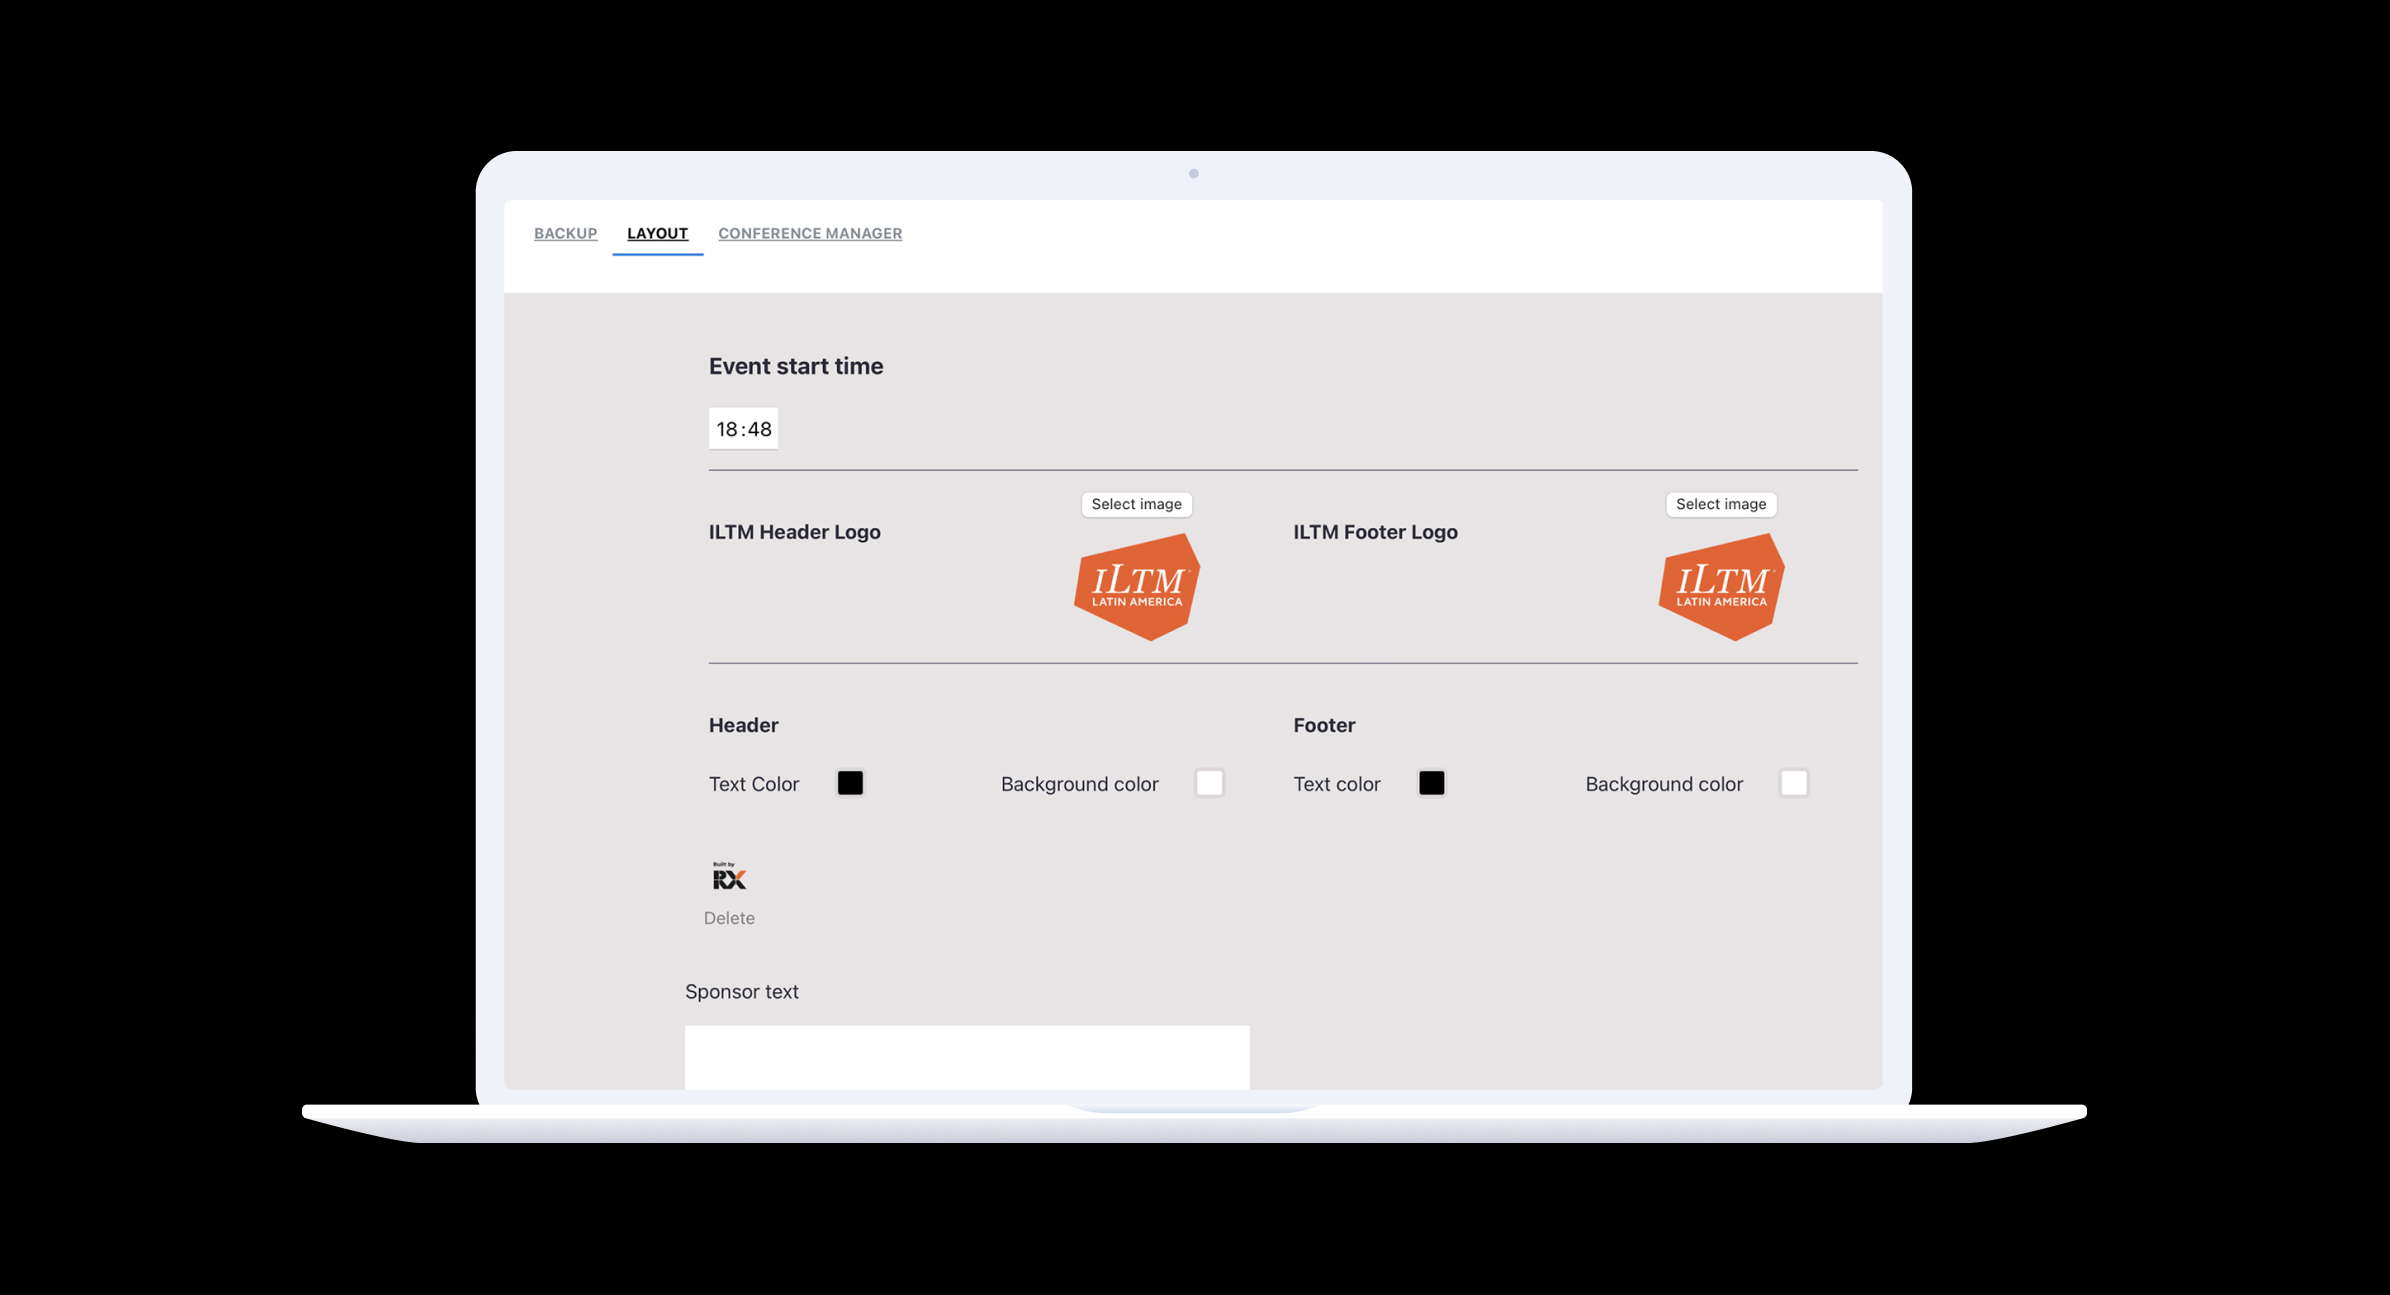Select image for ILTM Header Logo
The width and height of the screenshot is (2390, 1295).
[x=1136, y=504]
